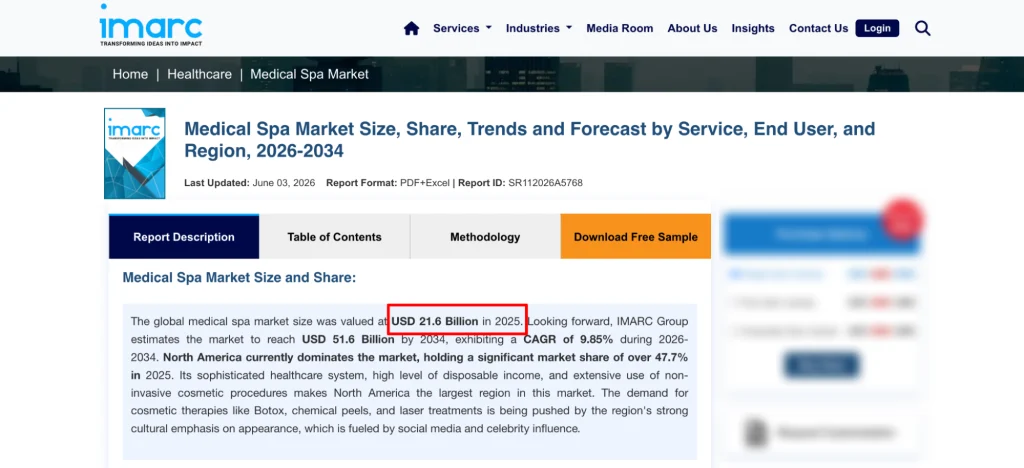
Task: Switch to Table of Contents tab
Action: 334,237
